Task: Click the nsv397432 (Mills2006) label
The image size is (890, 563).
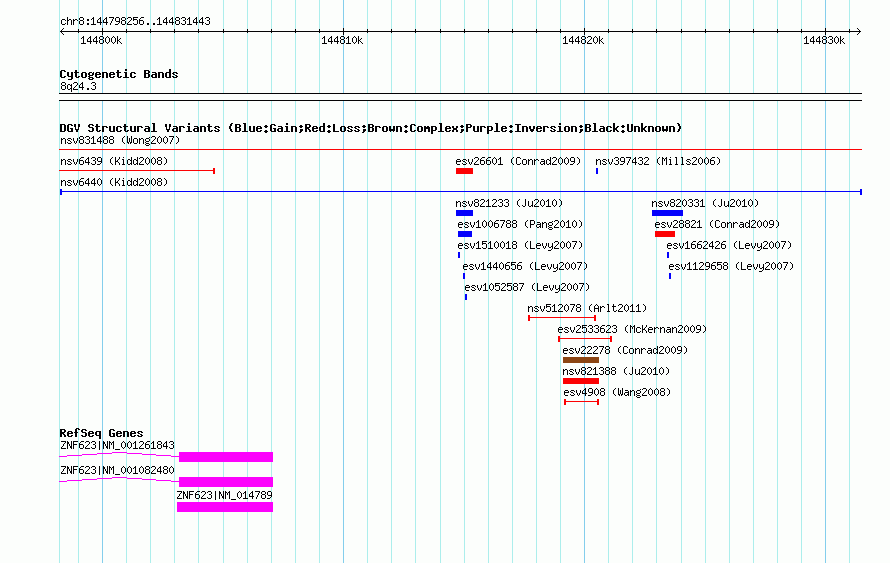Action: click(658, 161)
